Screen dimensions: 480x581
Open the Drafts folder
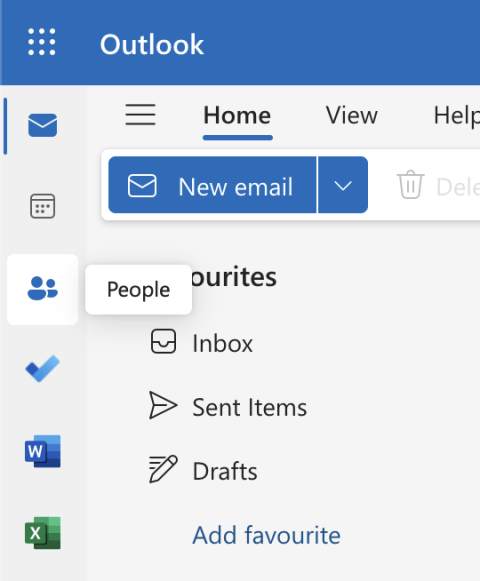(225, 471)
